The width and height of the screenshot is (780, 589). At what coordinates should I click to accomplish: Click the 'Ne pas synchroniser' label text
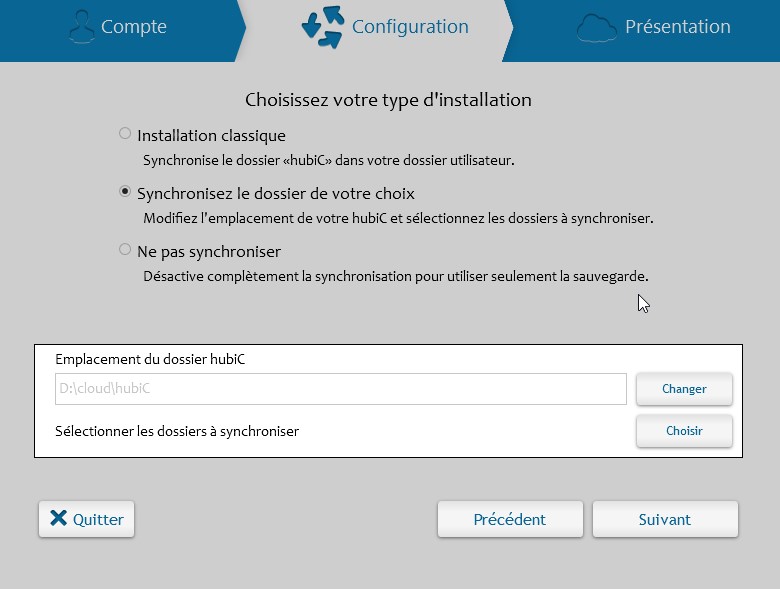tap(209, 251)
